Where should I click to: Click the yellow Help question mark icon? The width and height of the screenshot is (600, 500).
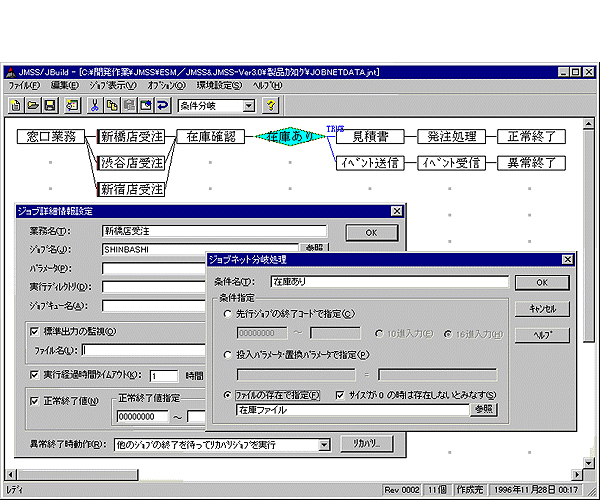point(270,105)
